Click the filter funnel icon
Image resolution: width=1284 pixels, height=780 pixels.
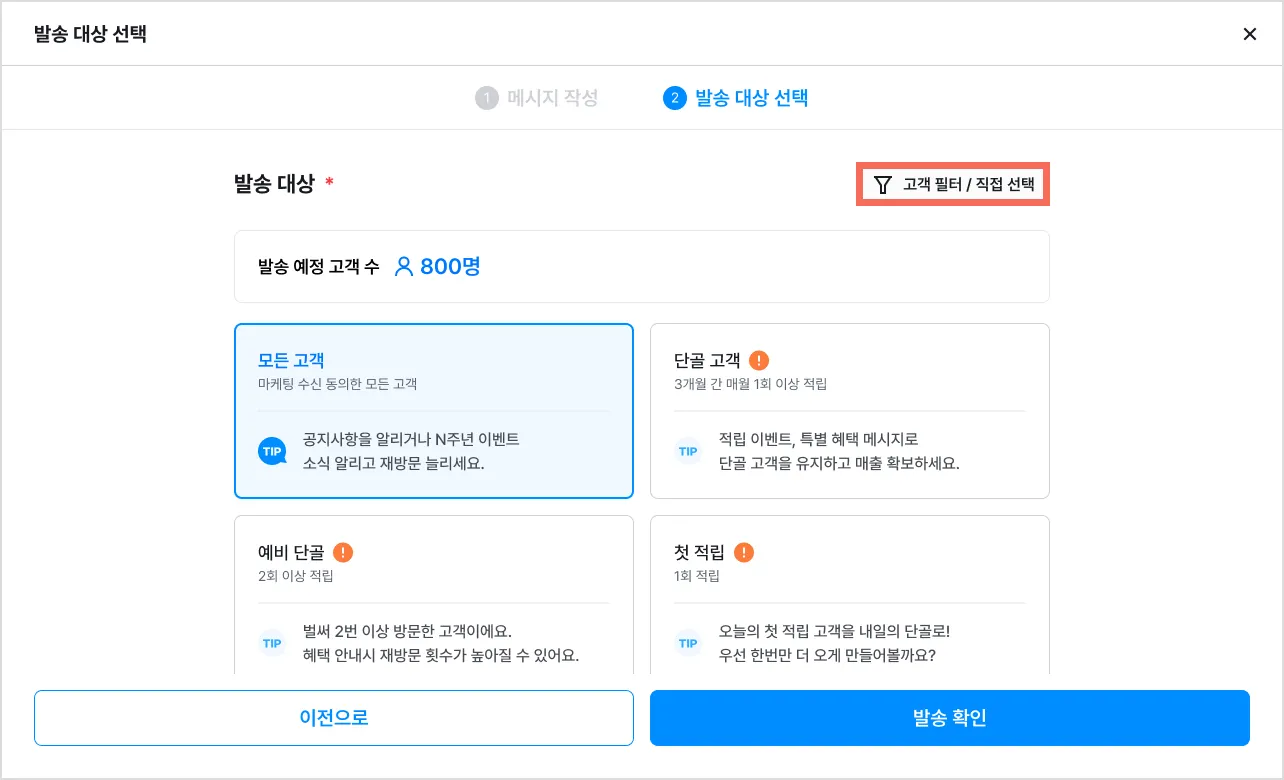[882, 185]
